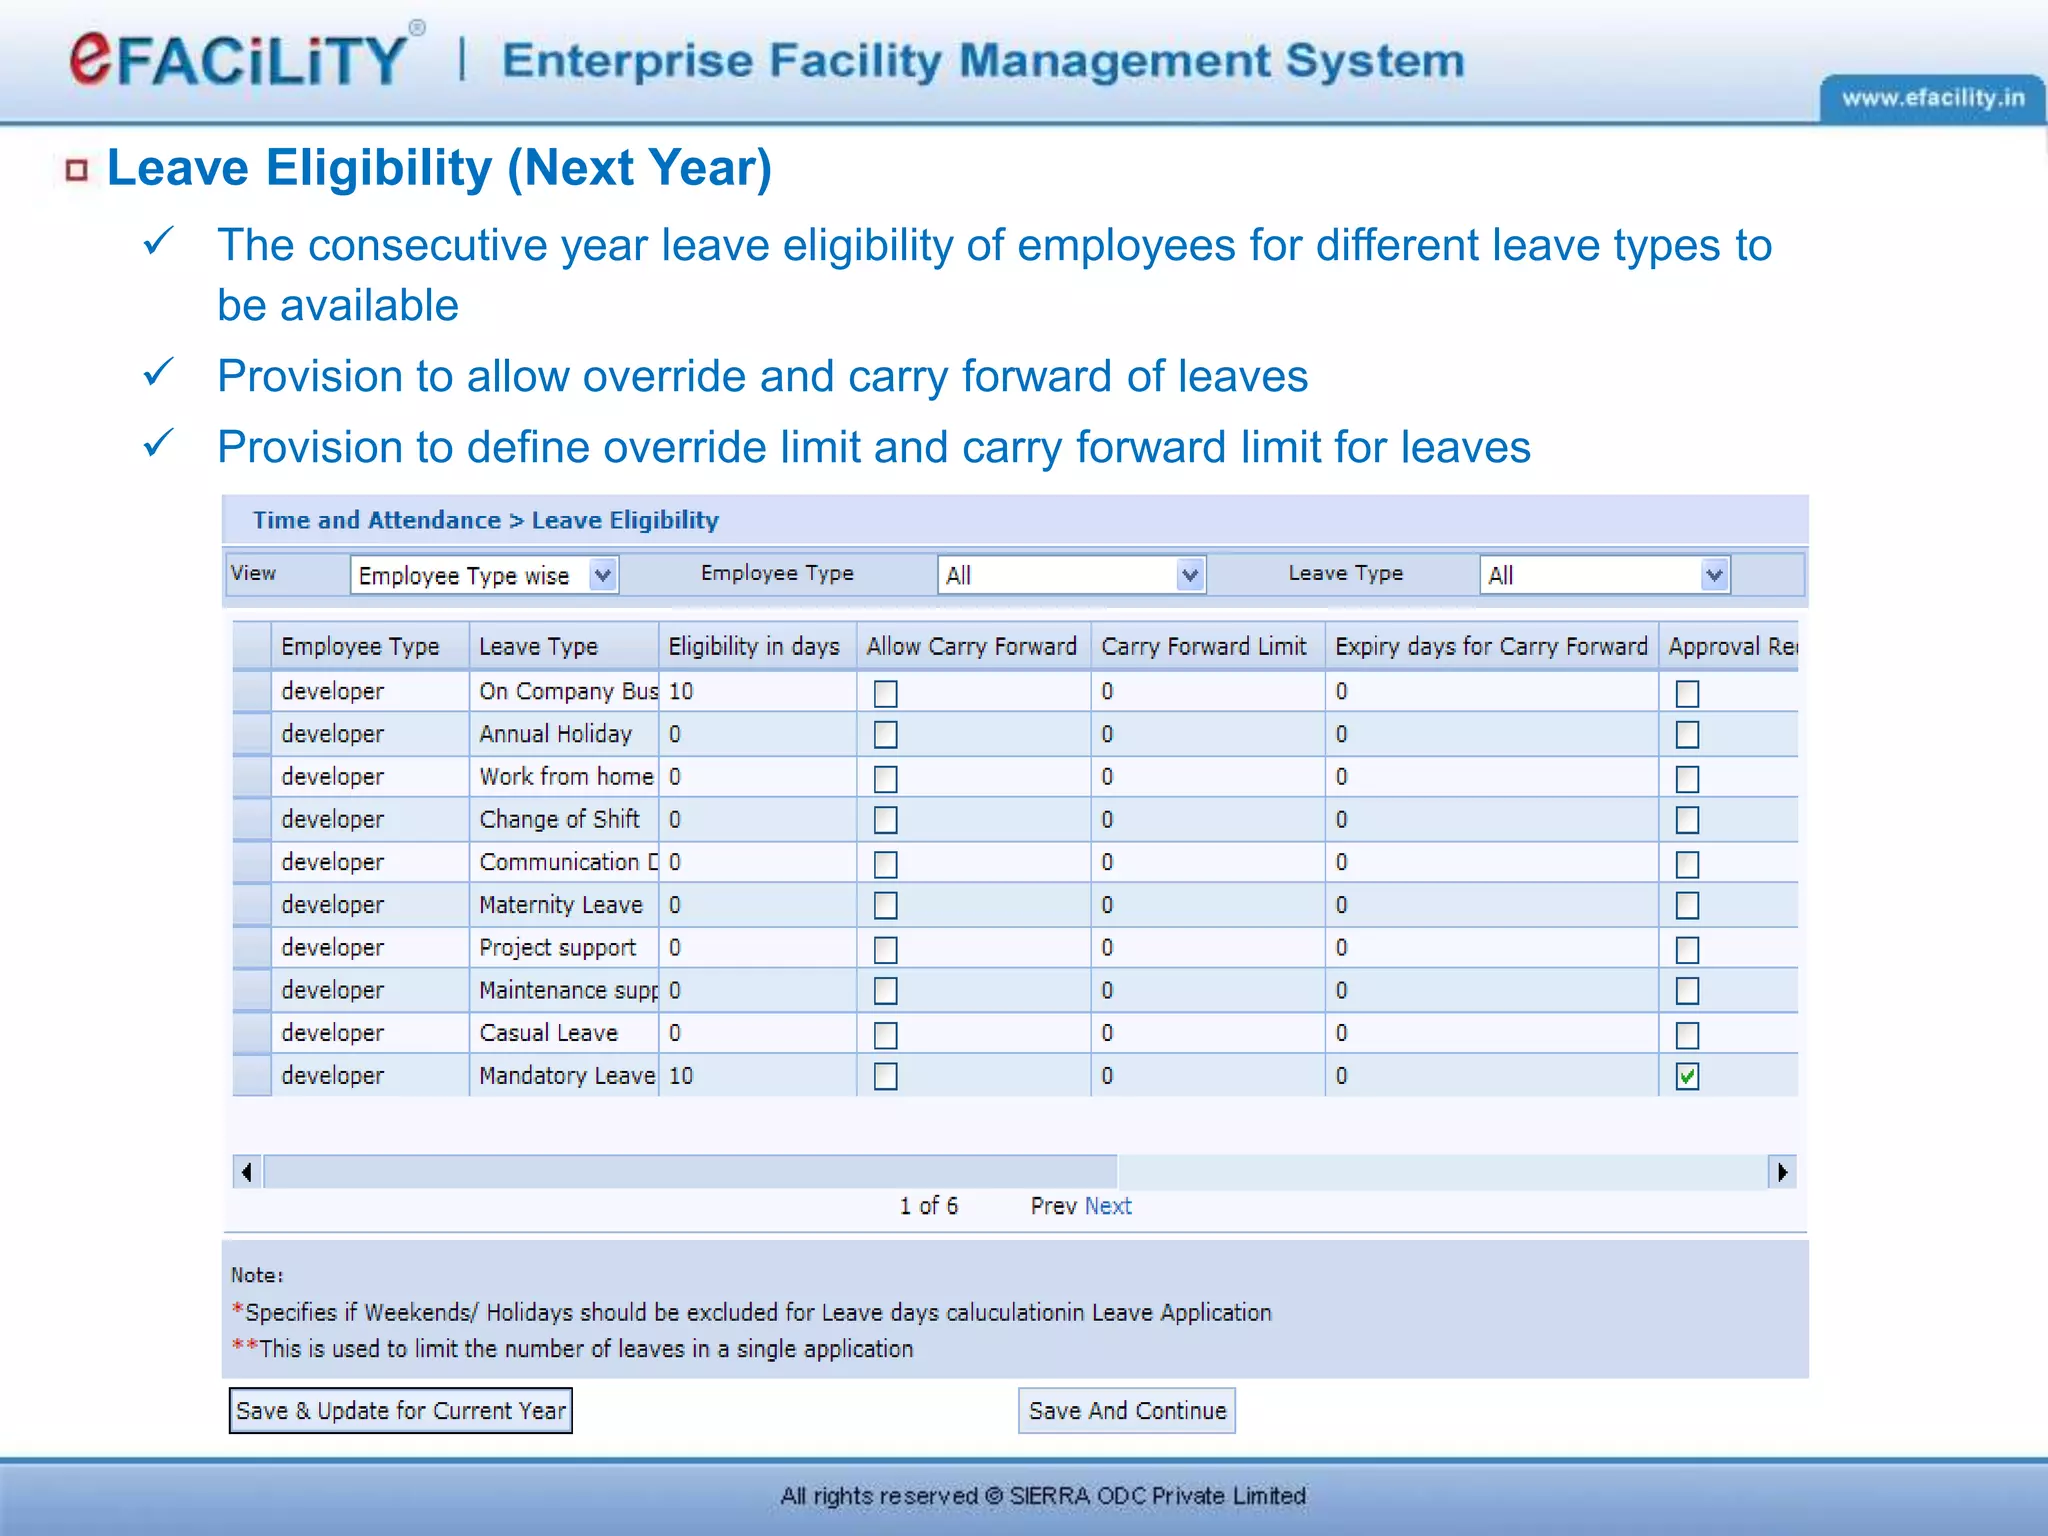Tick Allow Carry Forward for Casual Leave
This screenshot has height=1536, width=2048.
885,1034
